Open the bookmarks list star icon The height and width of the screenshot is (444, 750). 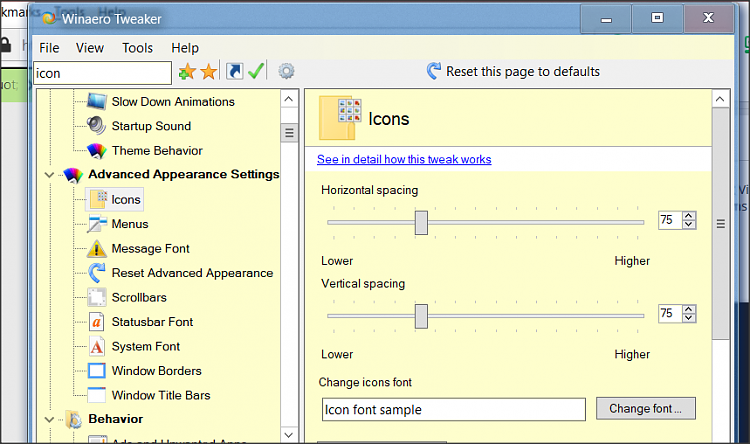tap(208, 72)
